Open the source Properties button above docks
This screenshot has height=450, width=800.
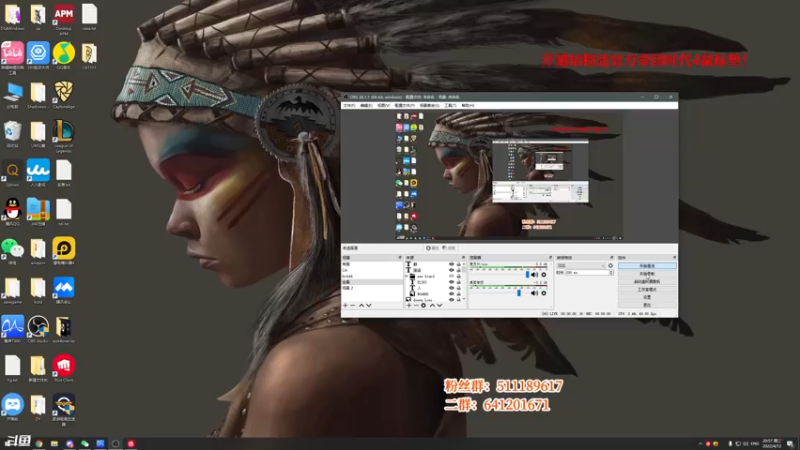(432, 248)
